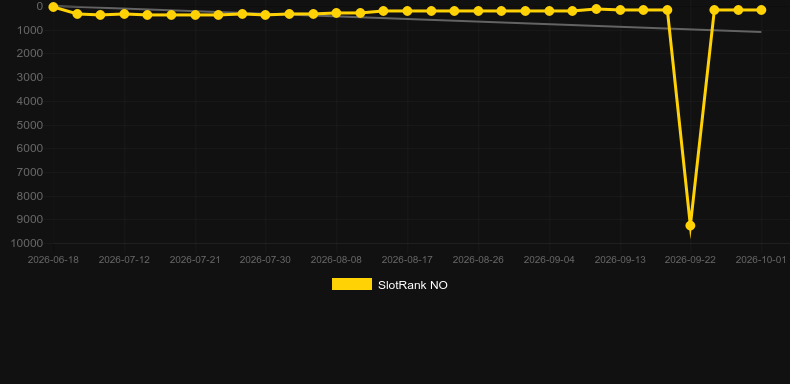
Task: Click the 2026-07-21 x-axis date label
Action: pos(195,260)
